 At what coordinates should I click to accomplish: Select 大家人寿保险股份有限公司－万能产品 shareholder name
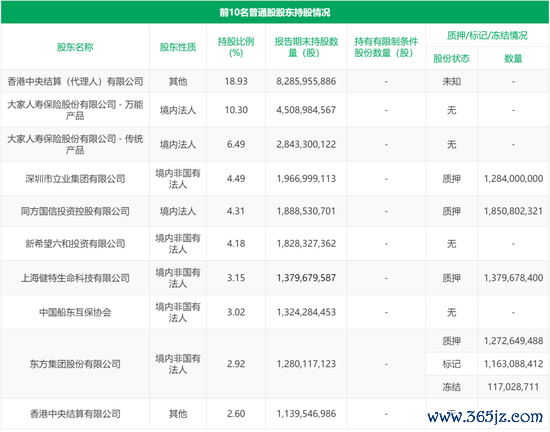[x=75, y=110]
